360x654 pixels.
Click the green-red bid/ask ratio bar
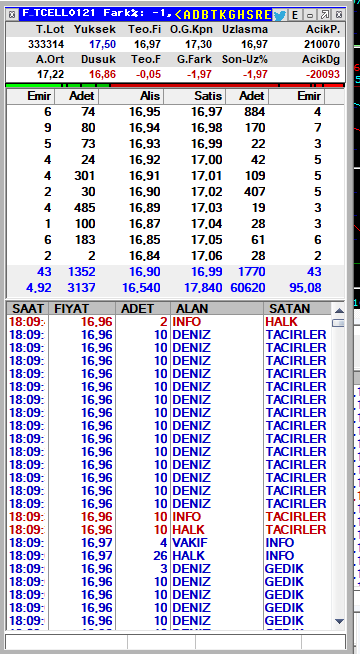175,86
